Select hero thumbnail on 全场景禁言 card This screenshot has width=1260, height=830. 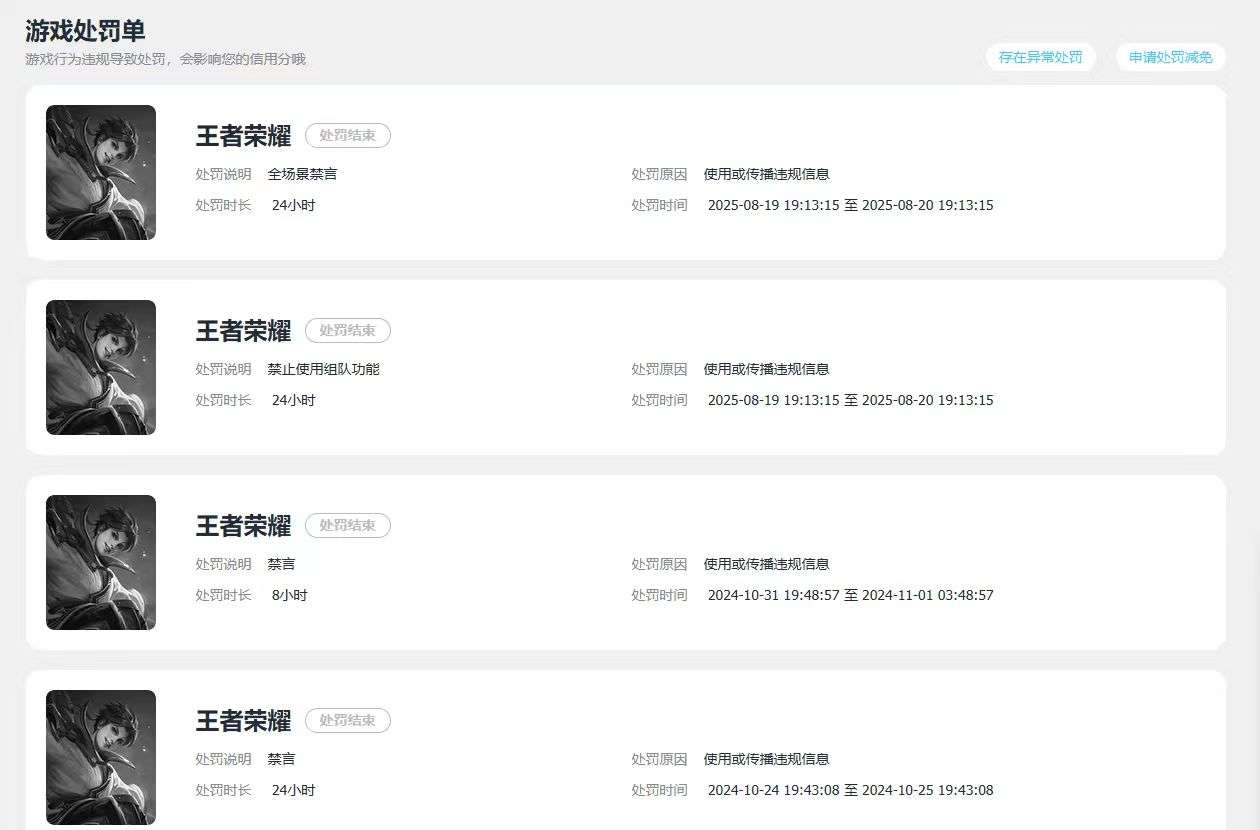(x=101, y=172)
